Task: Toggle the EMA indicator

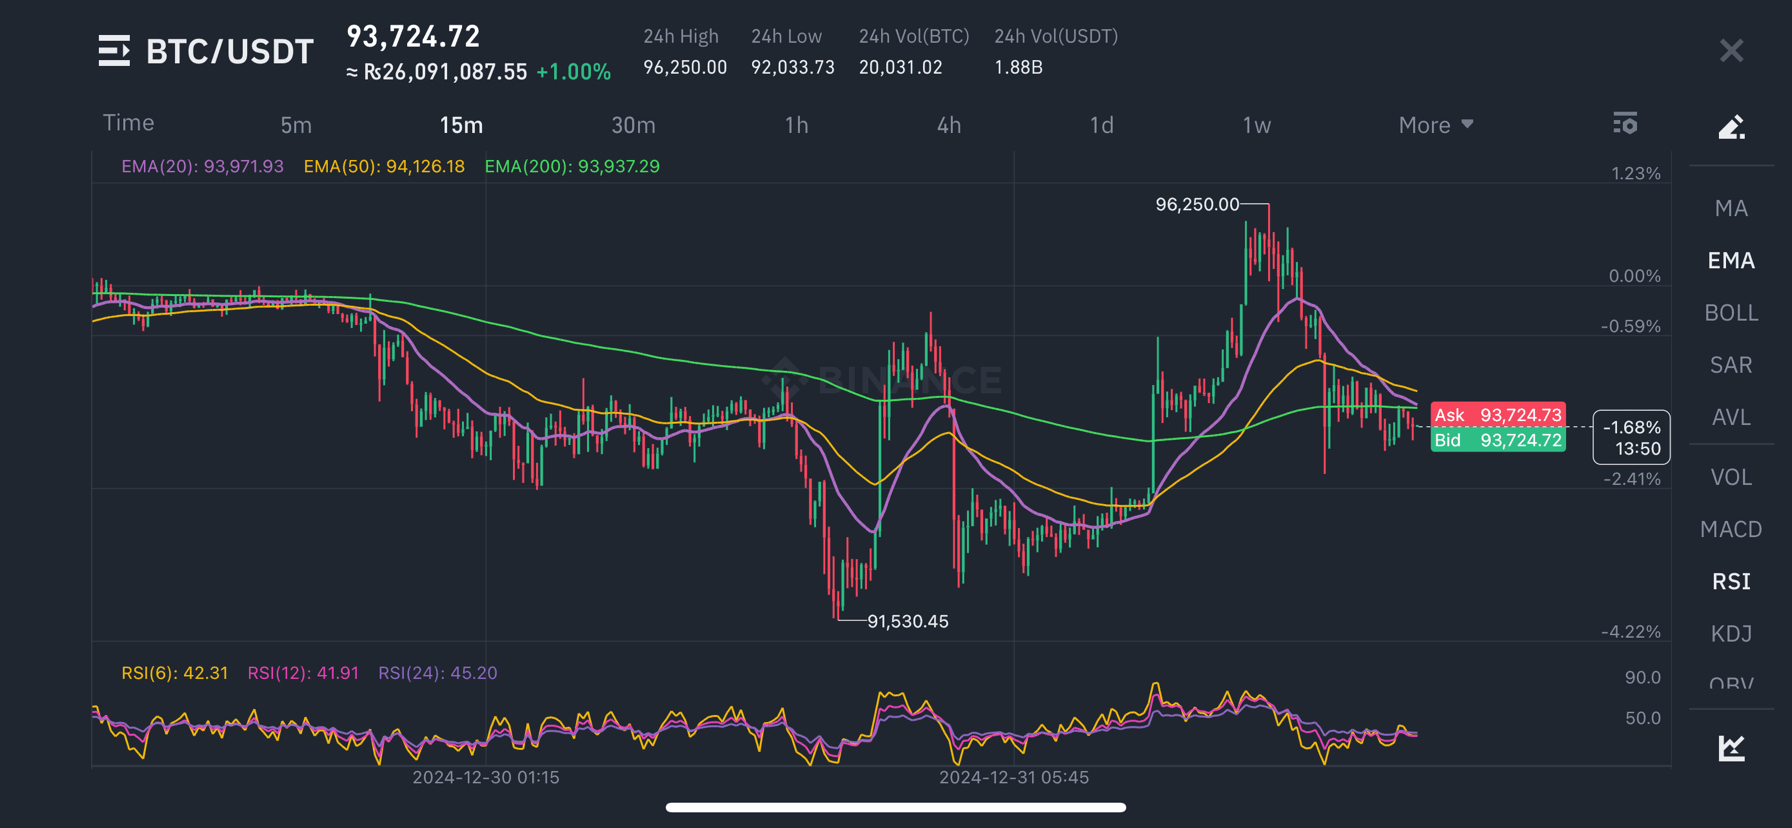Action: (x=1731, y=260)
